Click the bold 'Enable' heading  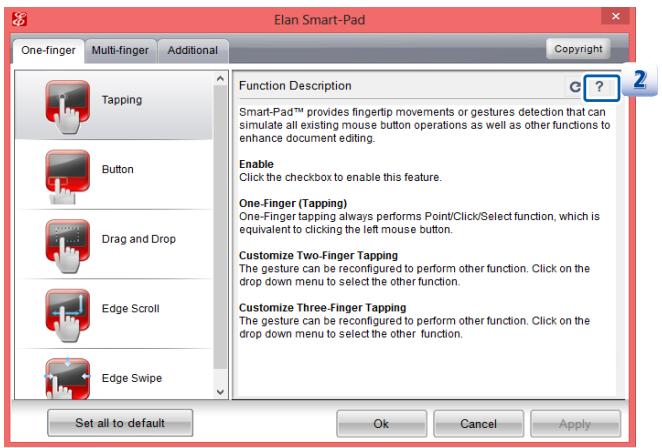pos(256,164)
